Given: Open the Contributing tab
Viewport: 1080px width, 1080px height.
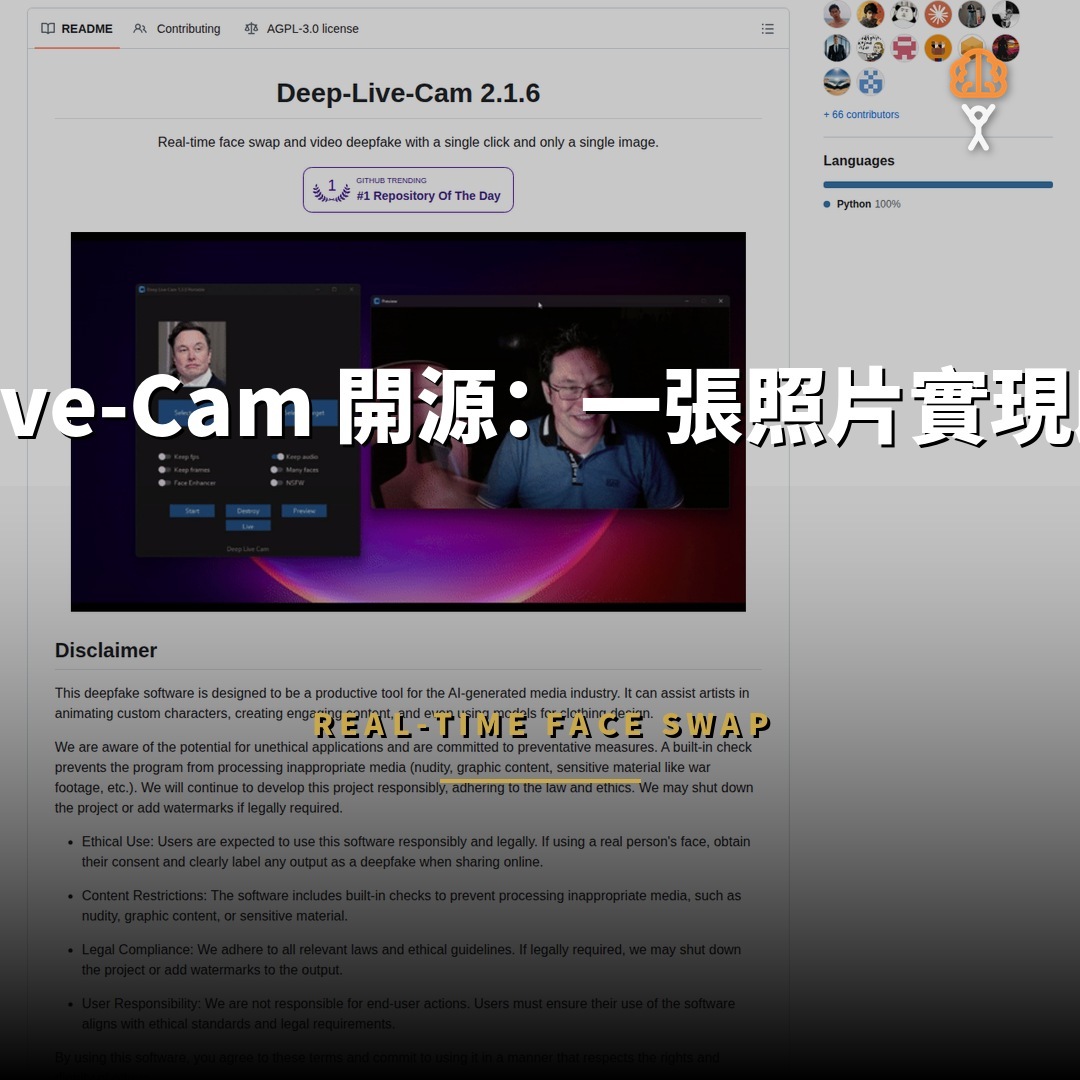Looking at the screenshot, I should (177, 29).
